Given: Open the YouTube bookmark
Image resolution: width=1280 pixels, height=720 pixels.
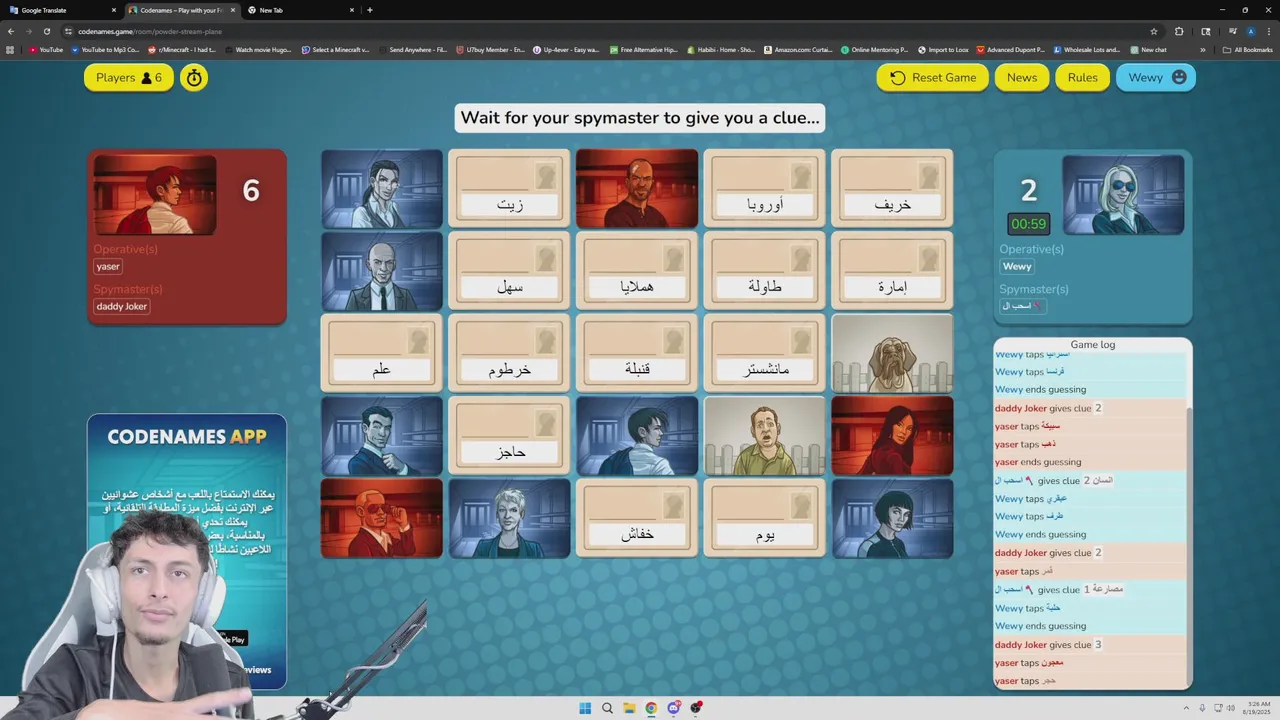Looking at the screenshot, I should pos(46,49).
